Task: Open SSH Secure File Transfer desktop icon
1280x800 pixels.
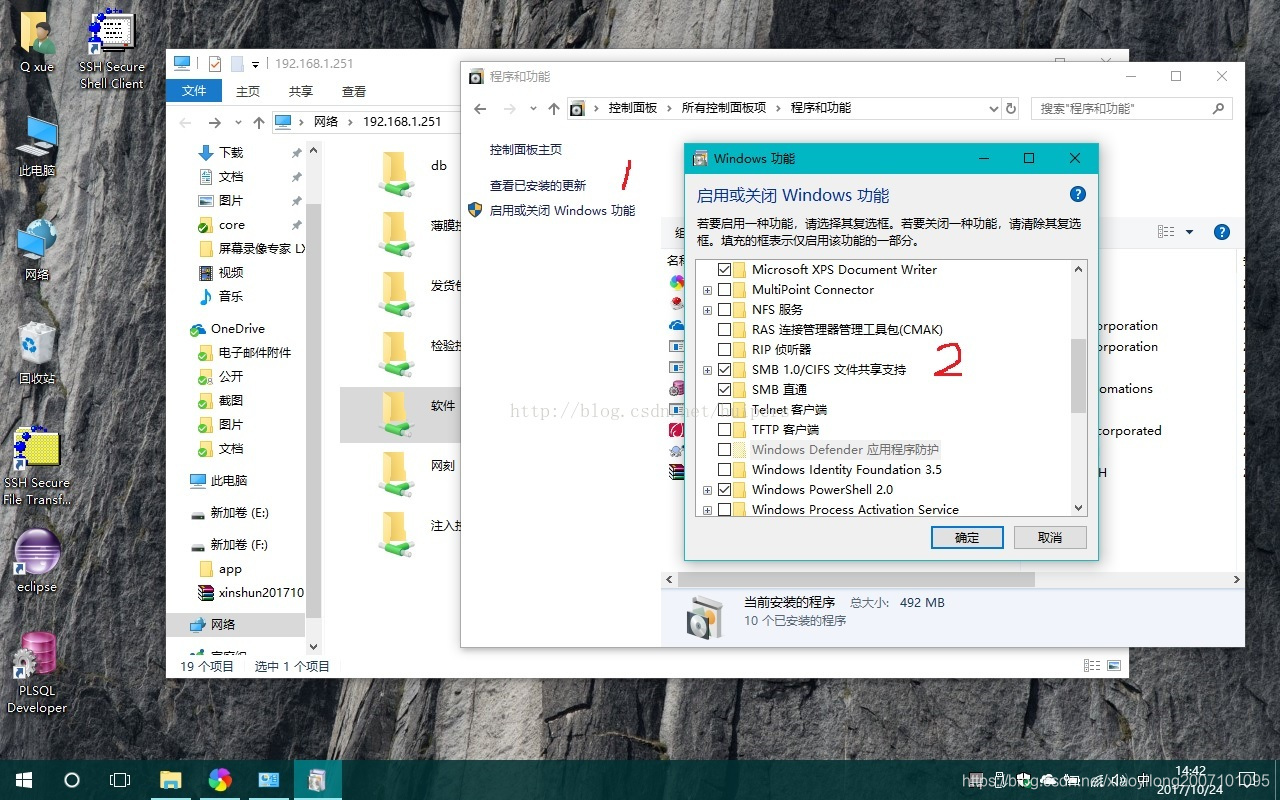Action: click(x=37, y=466)
